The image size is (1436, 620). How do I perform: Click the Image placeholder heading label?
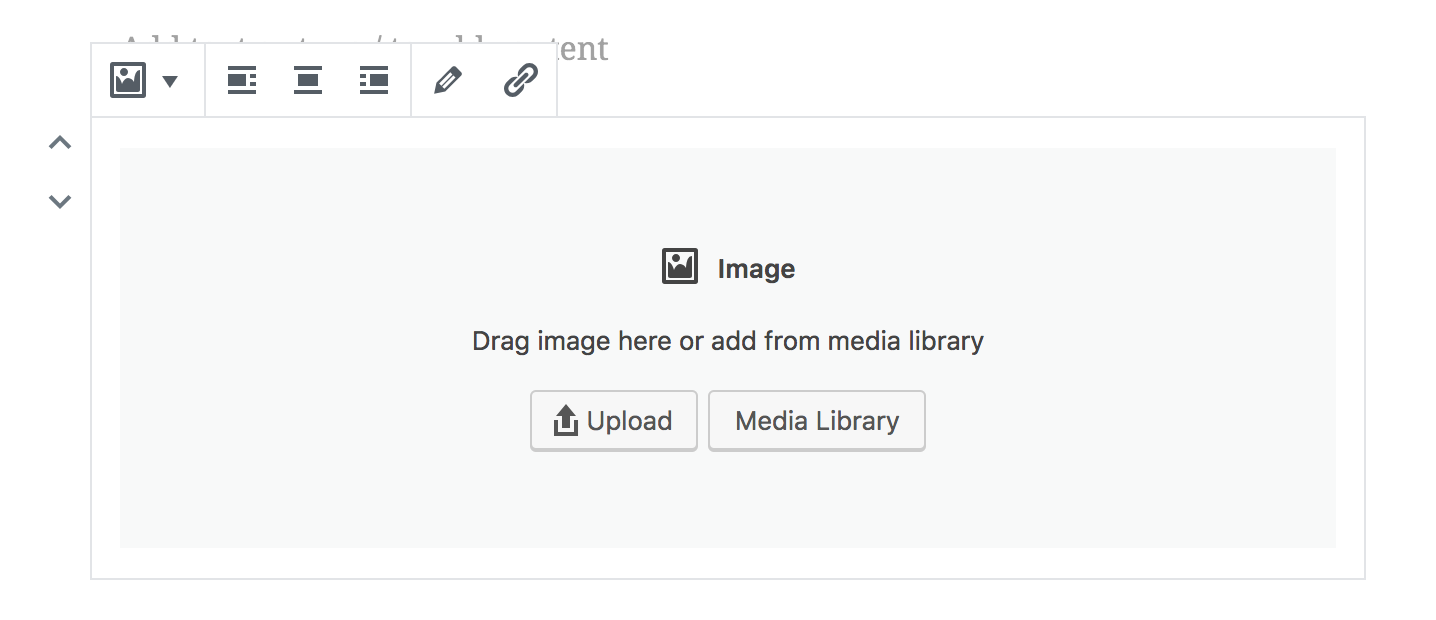[756, 269]
